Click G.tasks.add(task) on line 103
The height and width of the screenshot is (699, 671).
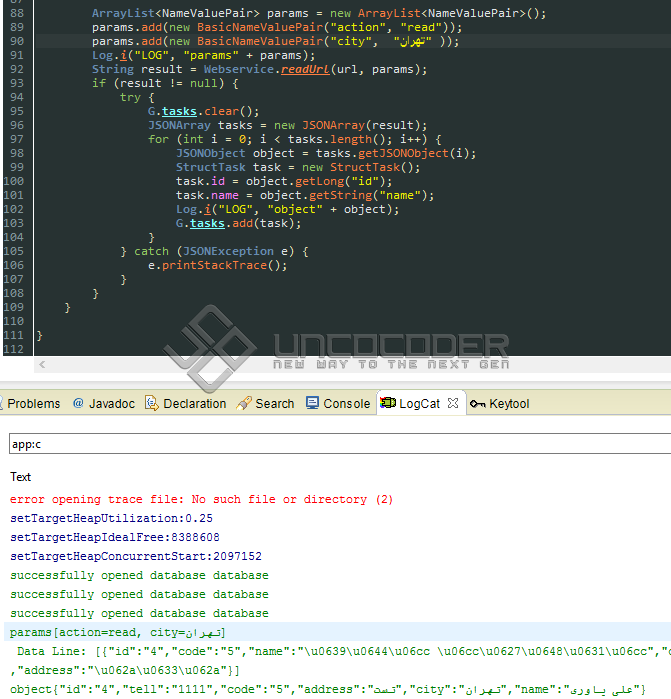click(x=239, y=223)
